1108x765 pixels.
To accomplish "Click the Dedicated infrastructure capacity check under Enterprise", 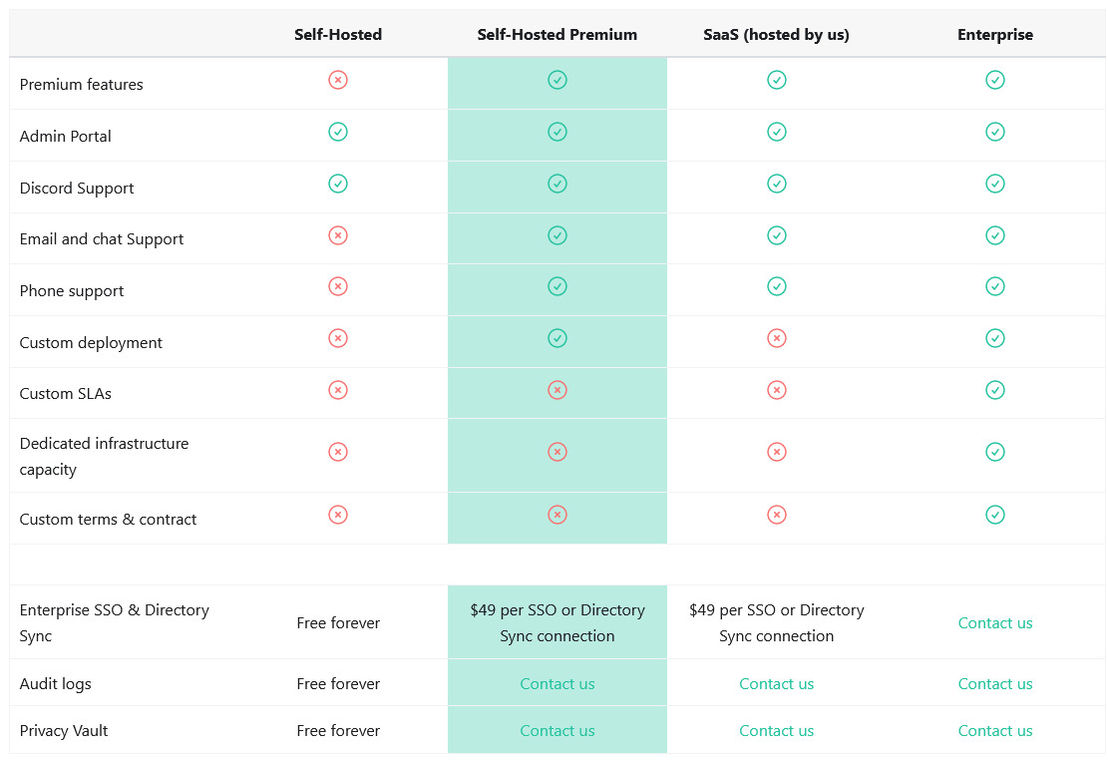I will [x=995, y=451].
